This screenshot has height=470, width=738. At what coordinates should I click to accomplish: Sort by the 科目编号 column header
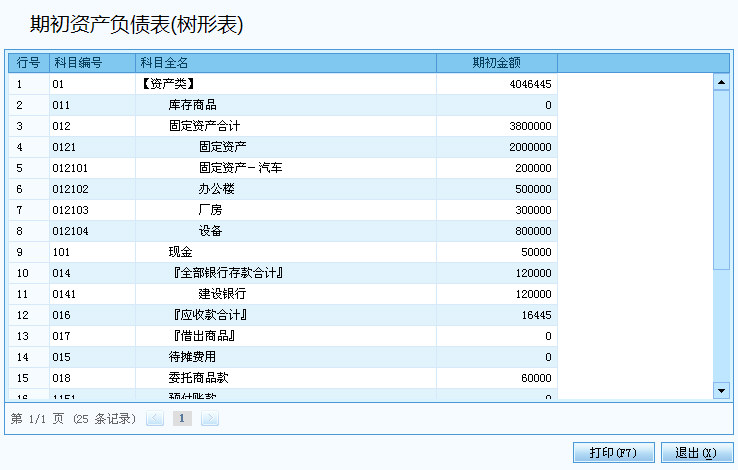tap(92, 63)
